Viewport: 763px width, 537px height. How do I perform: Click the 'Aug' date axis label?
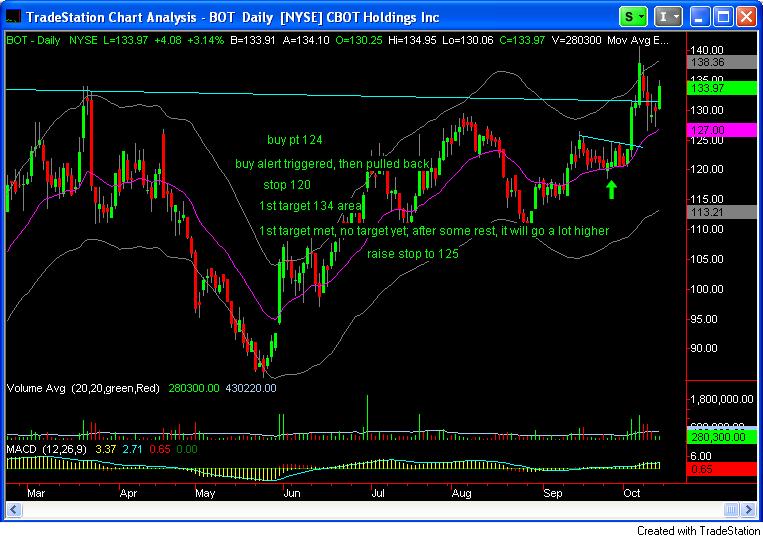(x=461, y=493)
